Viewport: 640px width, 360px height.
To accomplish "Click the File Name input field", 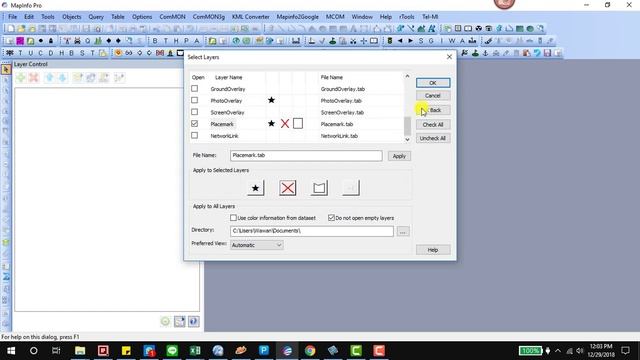I will (306, 156).
